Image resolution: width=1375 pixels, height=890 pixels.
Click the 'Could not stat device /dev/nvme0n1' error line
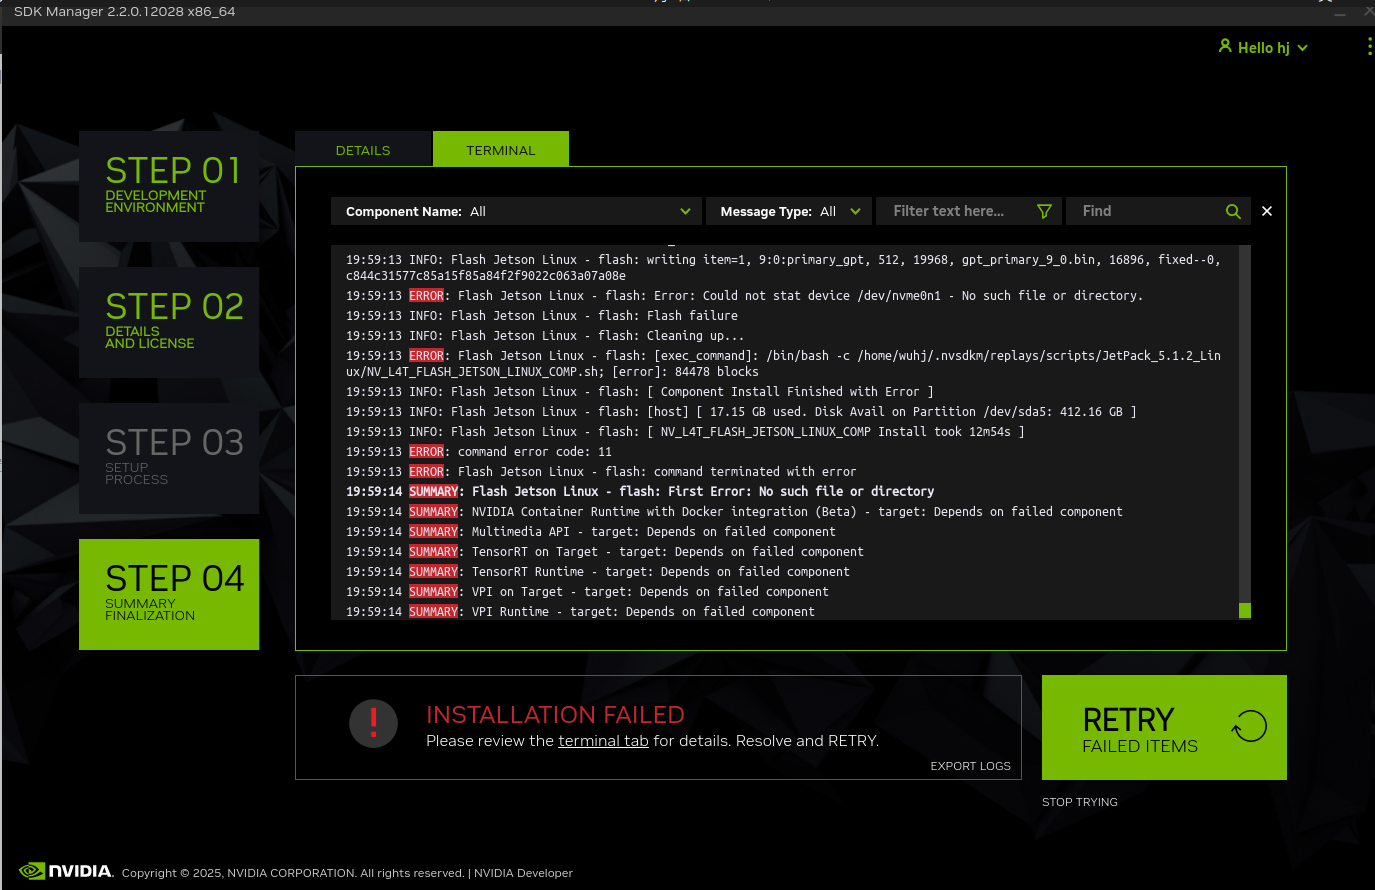tap(744, 296)
